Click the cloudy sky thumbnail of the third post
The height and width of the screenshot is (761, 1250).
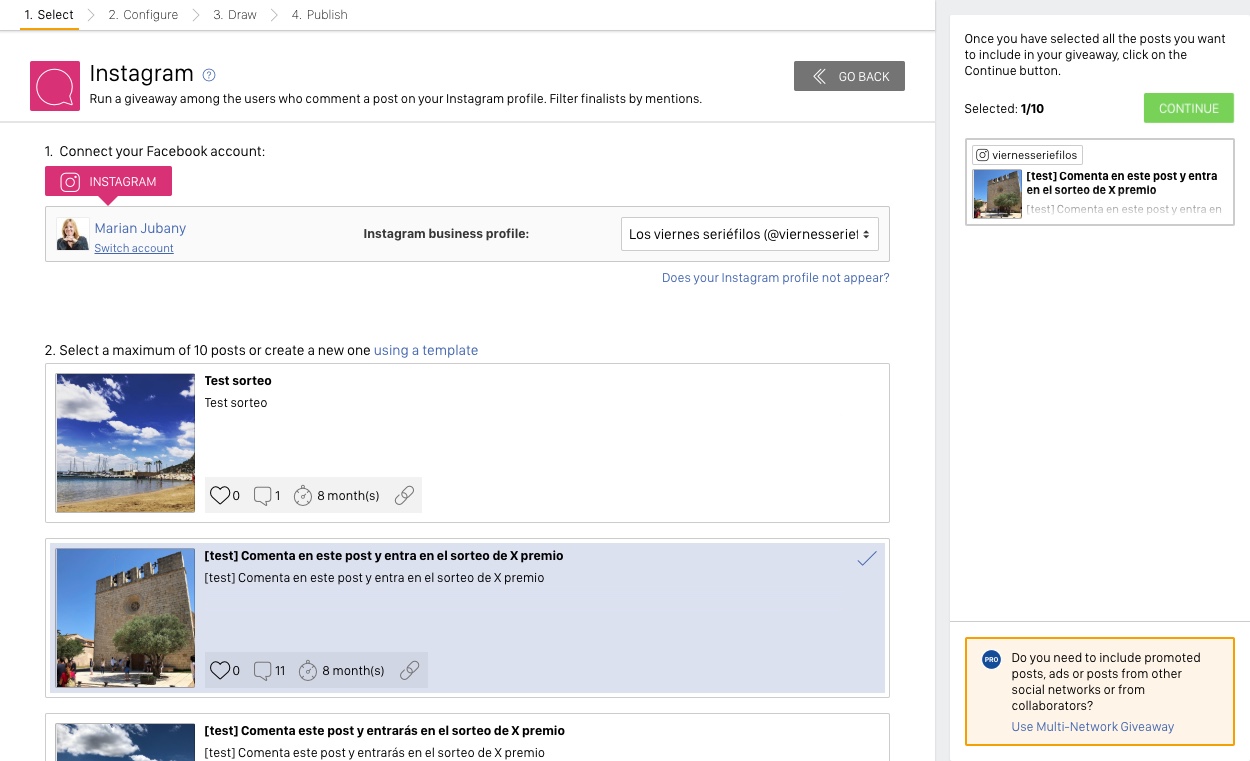(x=125, y=742)
